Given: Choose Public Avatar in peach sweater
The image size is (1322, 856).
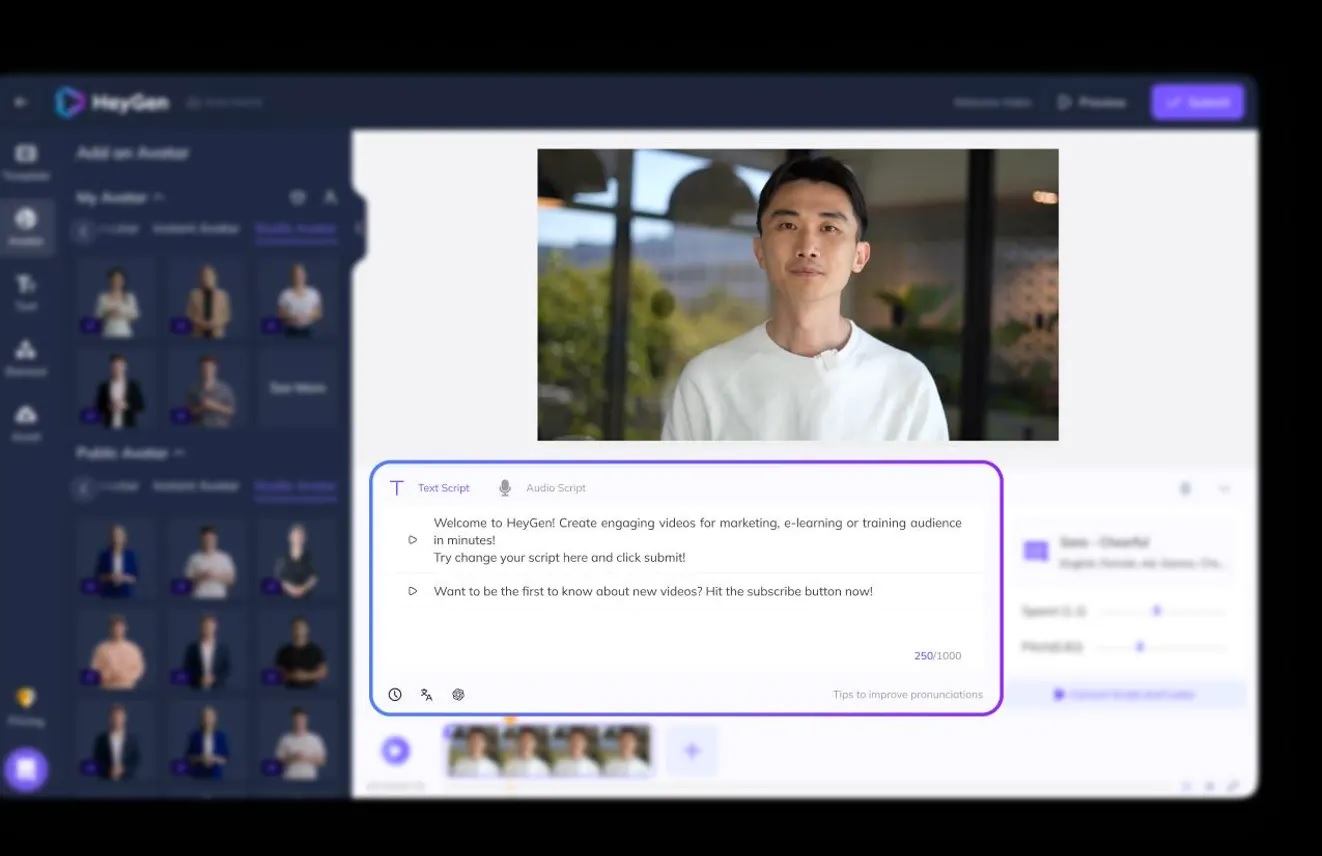Looking at the screenshot, I should (117, 650).
